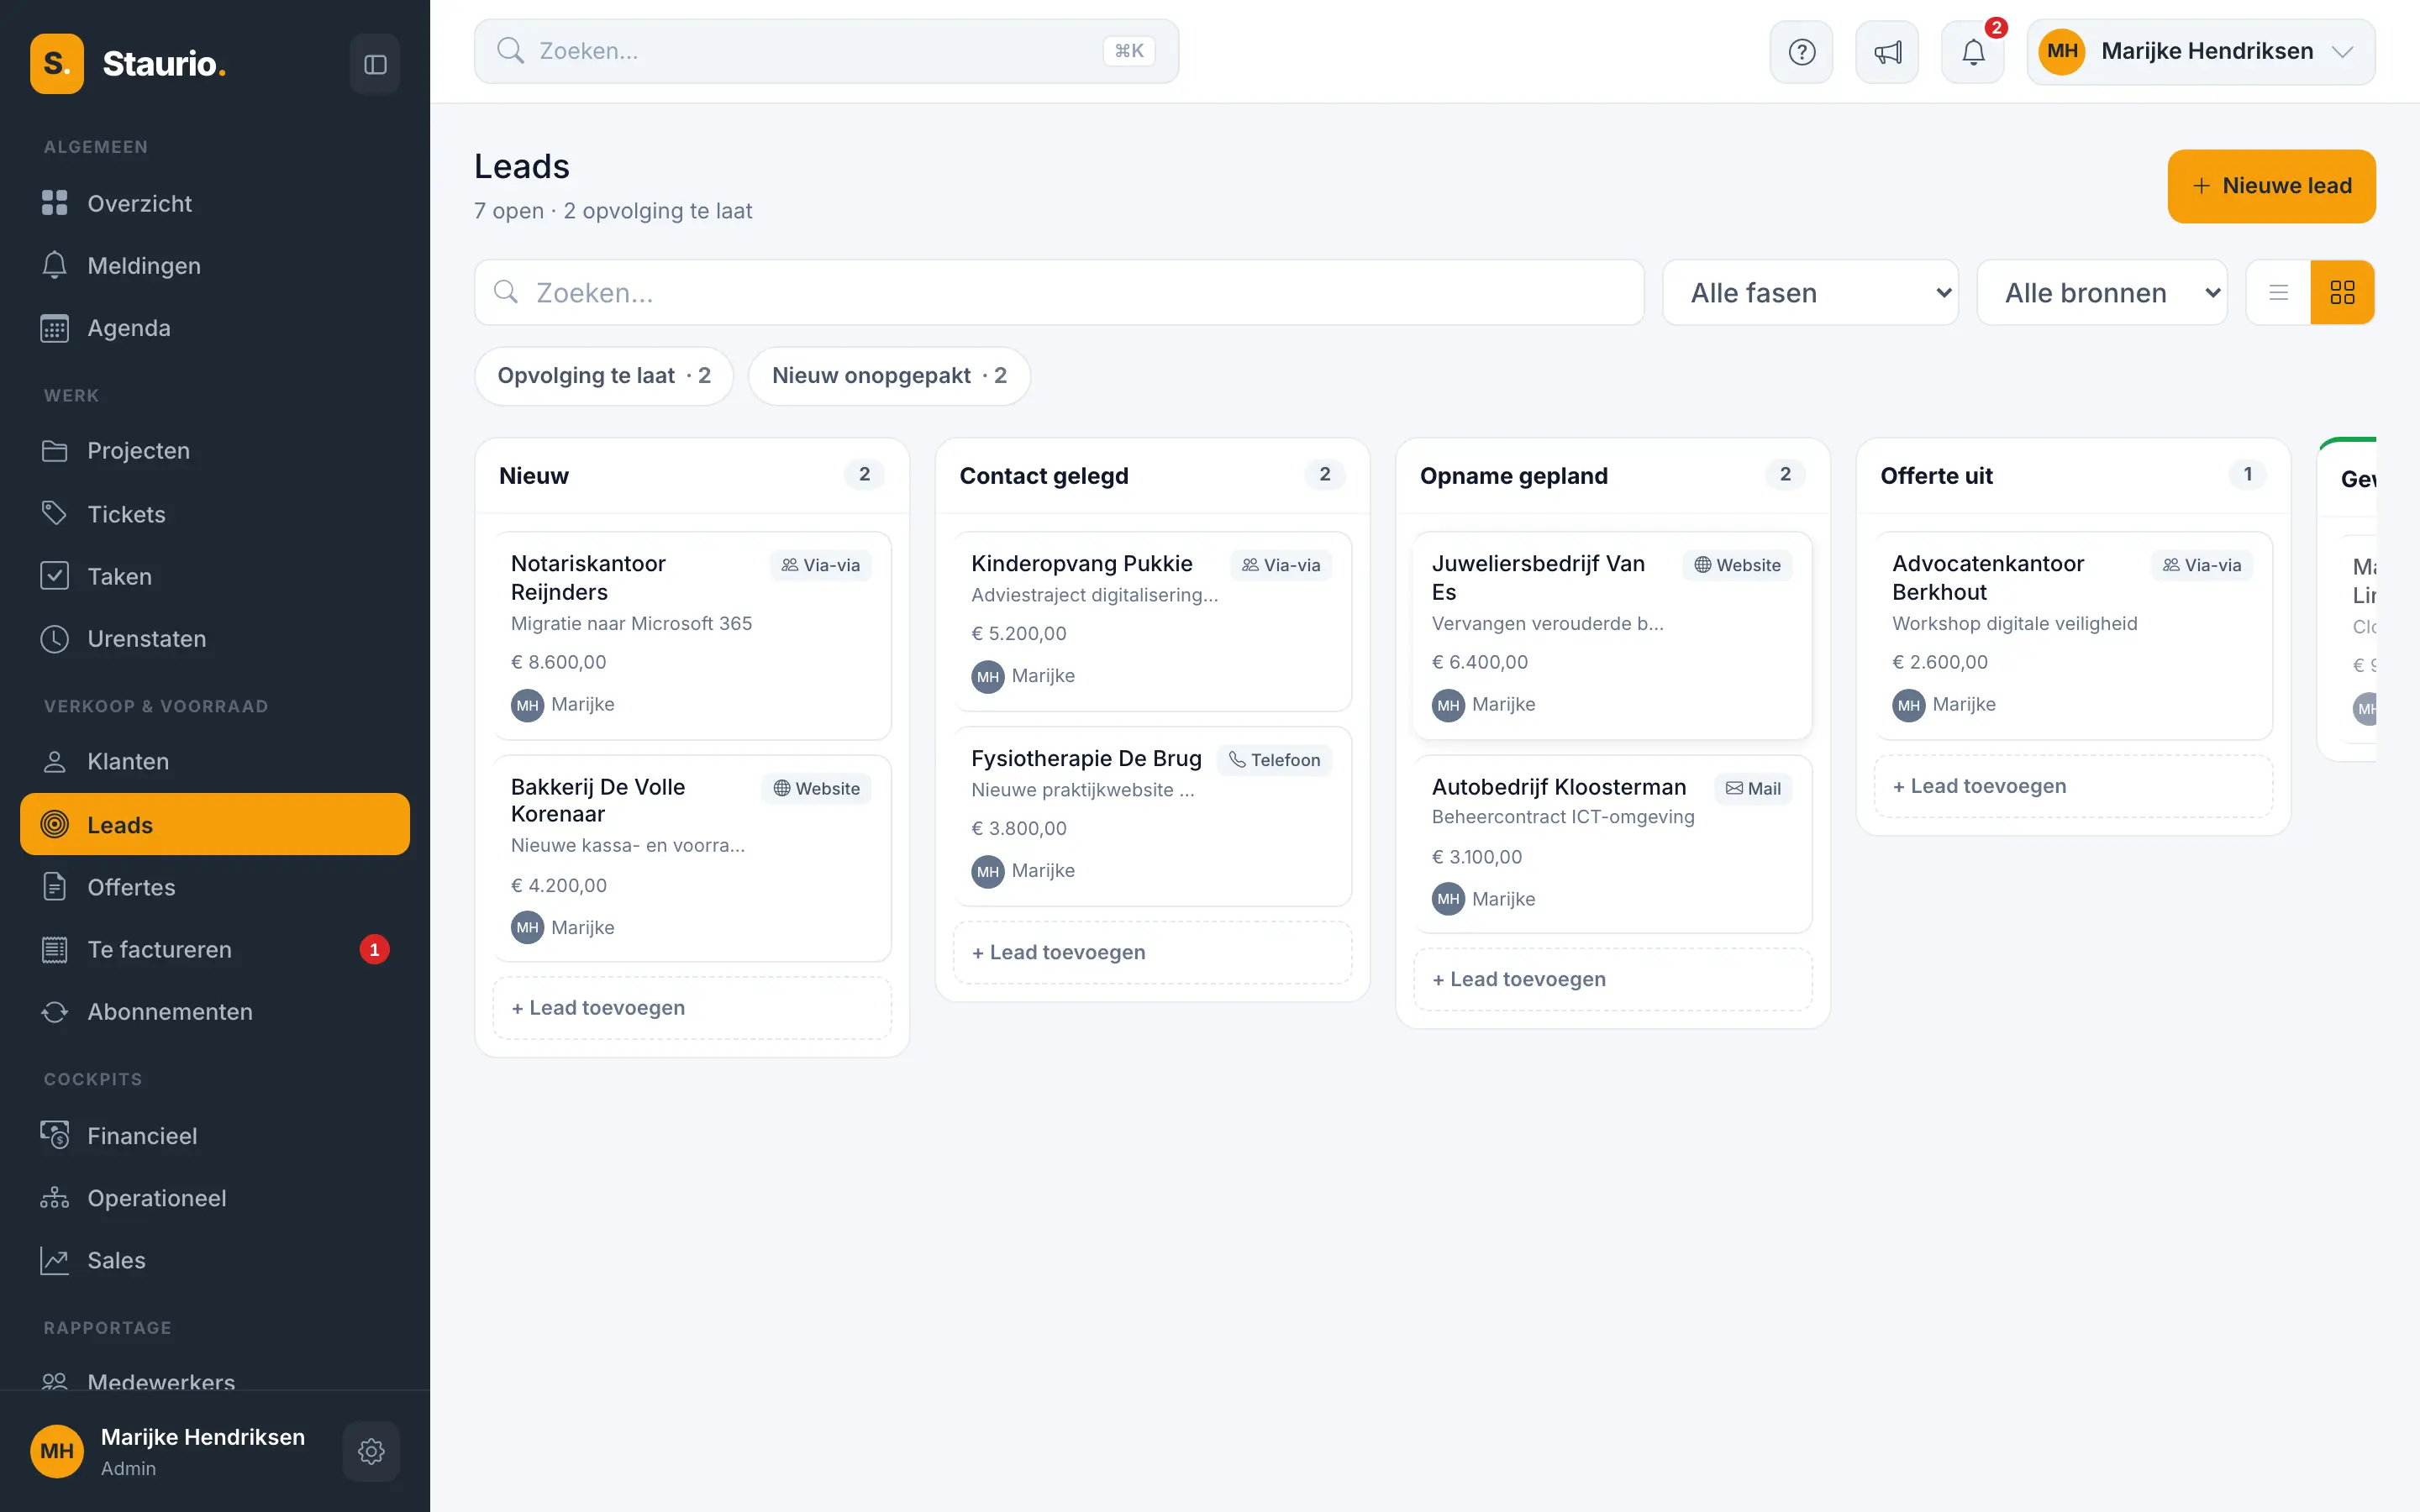
Task: Open the Kinderopvang Pukkie lead card
Action: [1152, 621]
